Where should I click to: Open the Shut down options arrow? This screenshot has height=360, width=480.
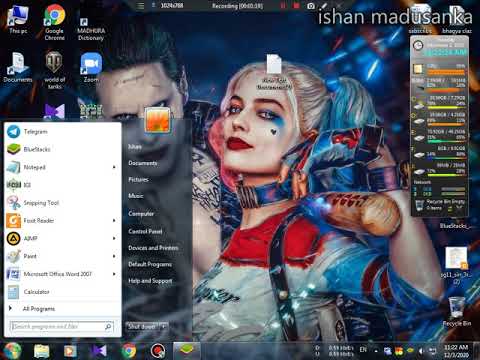[164, 326]
